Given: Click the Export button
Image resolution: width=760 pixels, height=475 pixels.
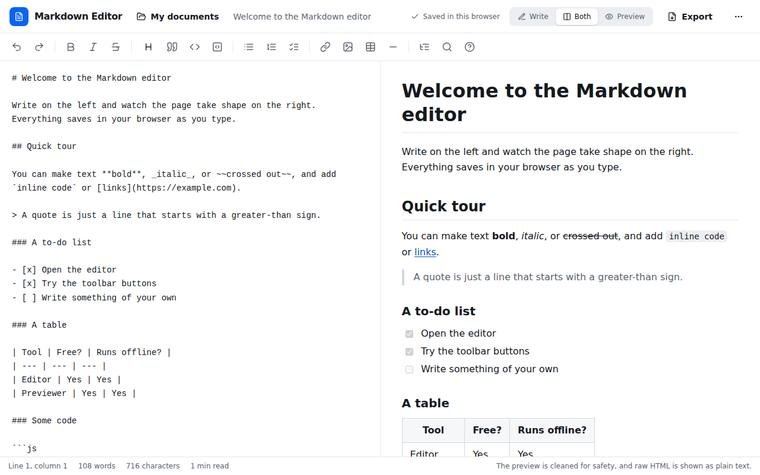Looking at the screenshot, I should (x=690, y=16).
